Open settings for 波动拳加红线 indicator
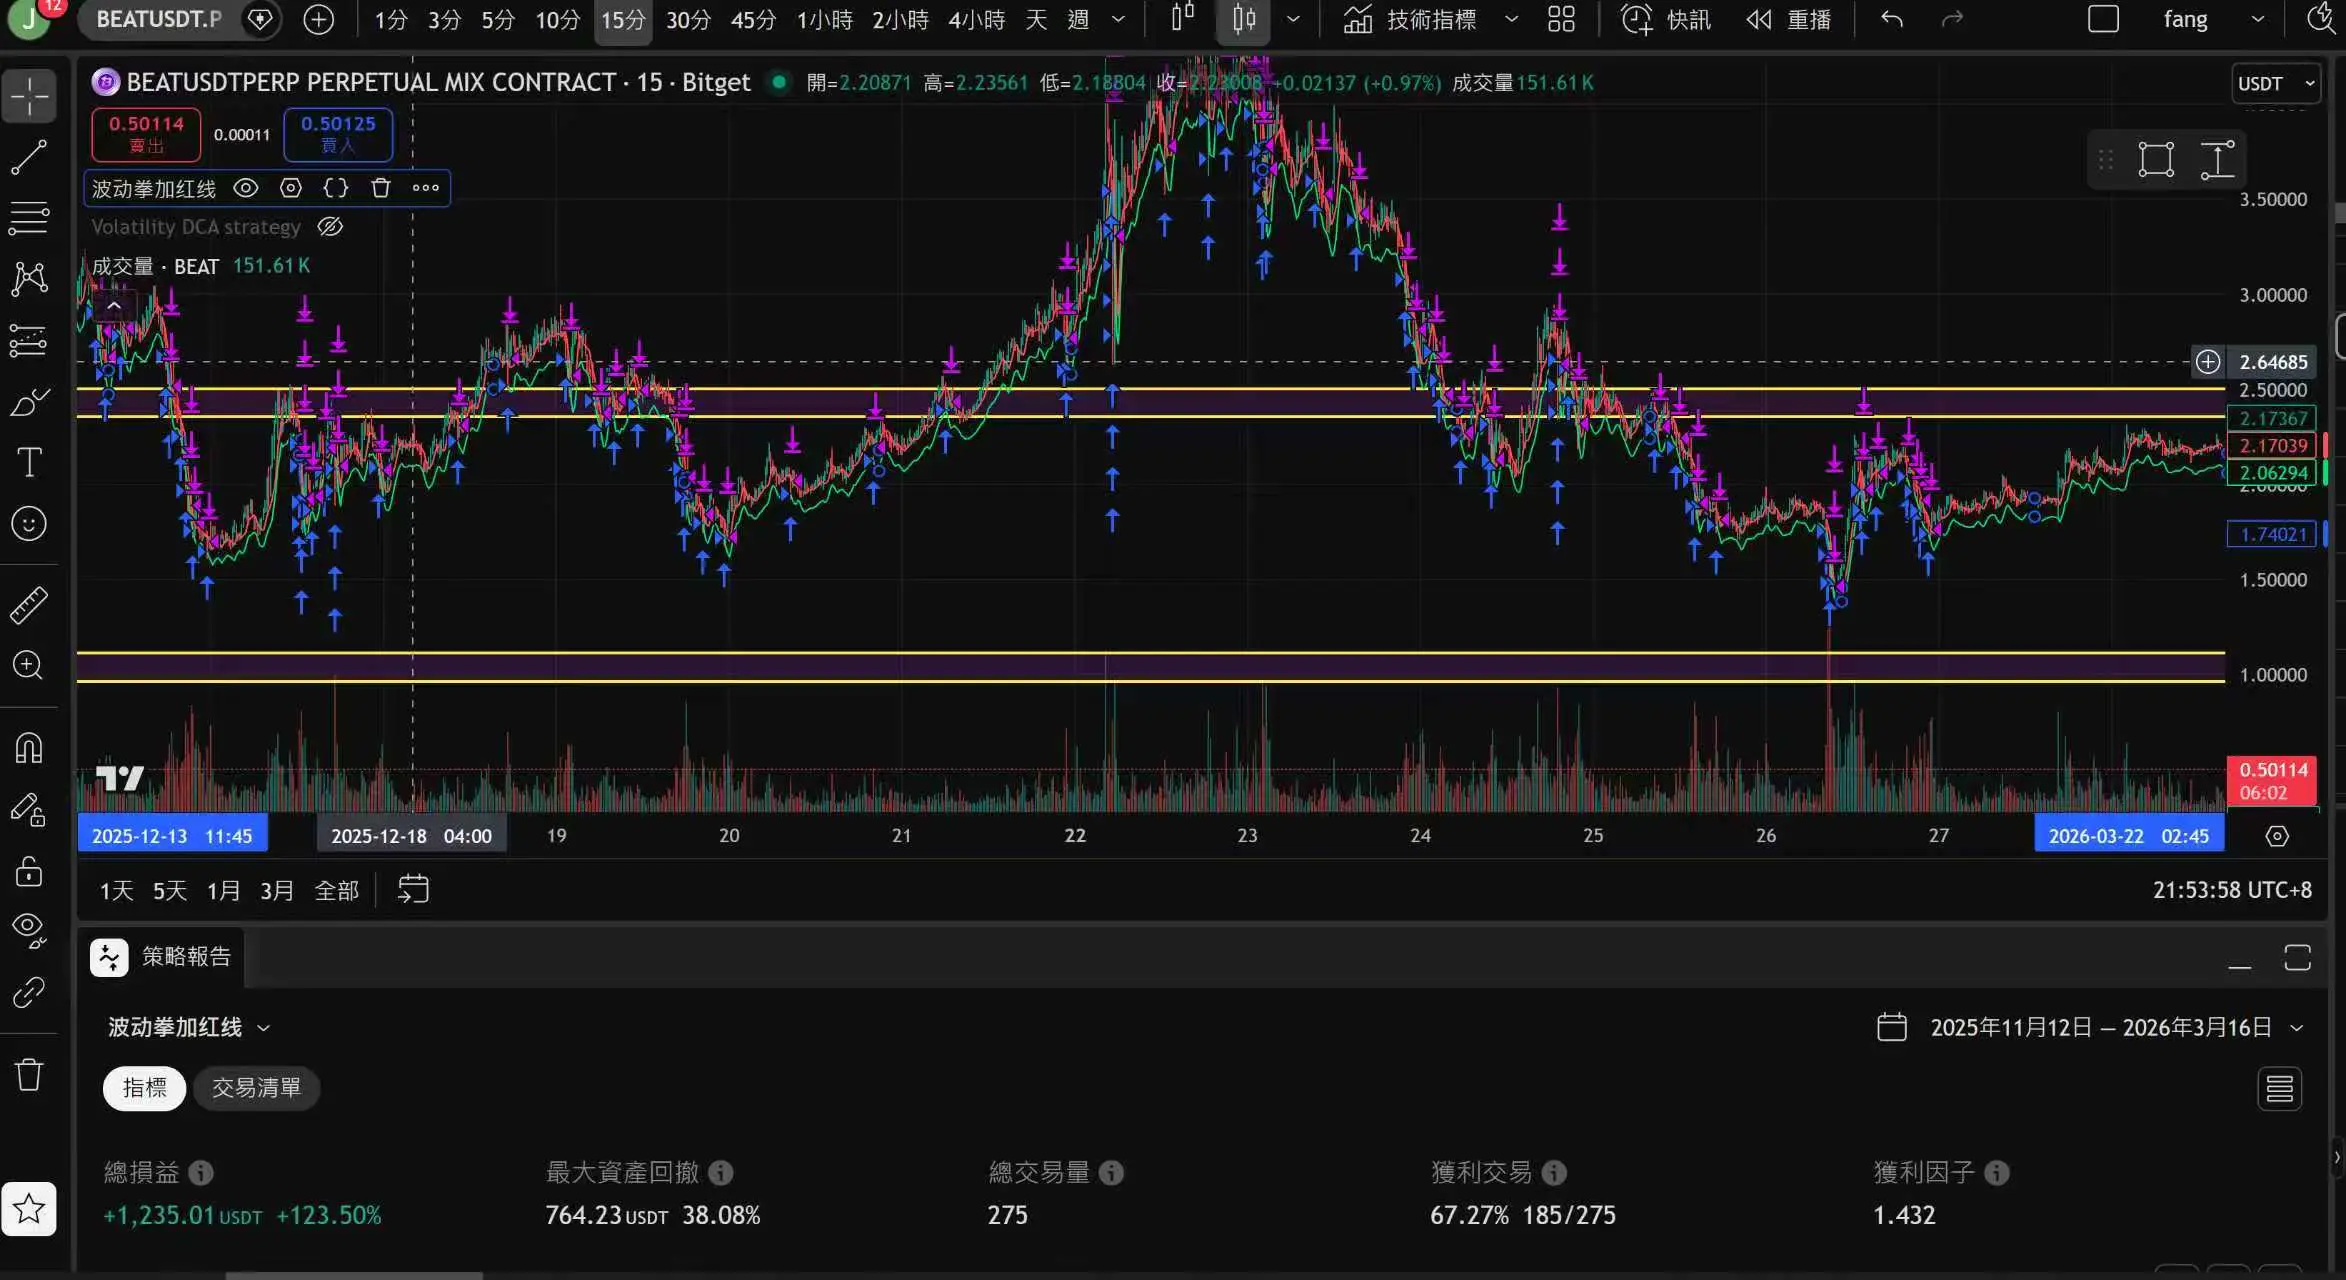 click(291, 188)
